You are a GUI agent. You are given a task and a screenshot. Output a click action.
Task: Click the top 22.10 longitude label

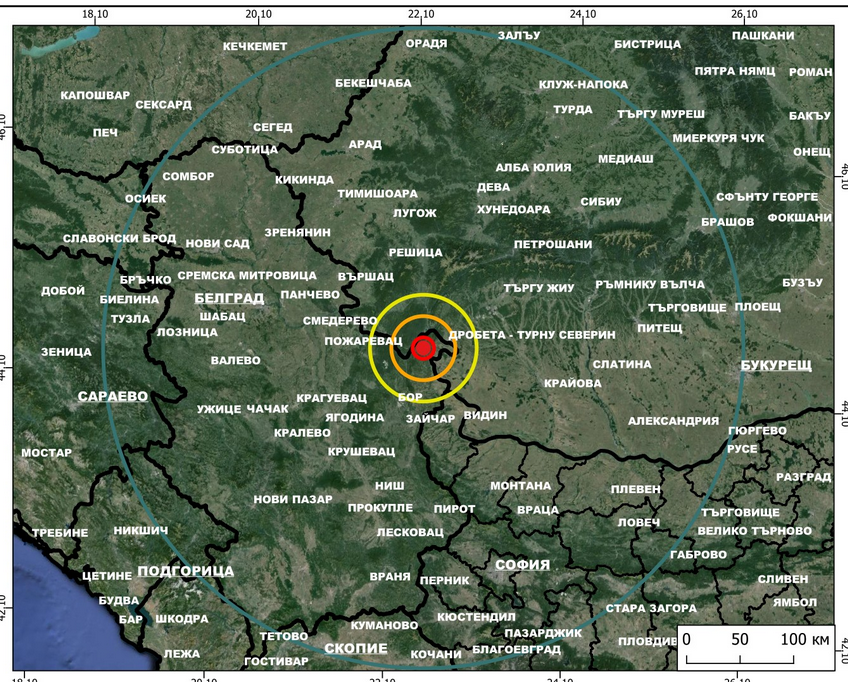coord(422,13)
